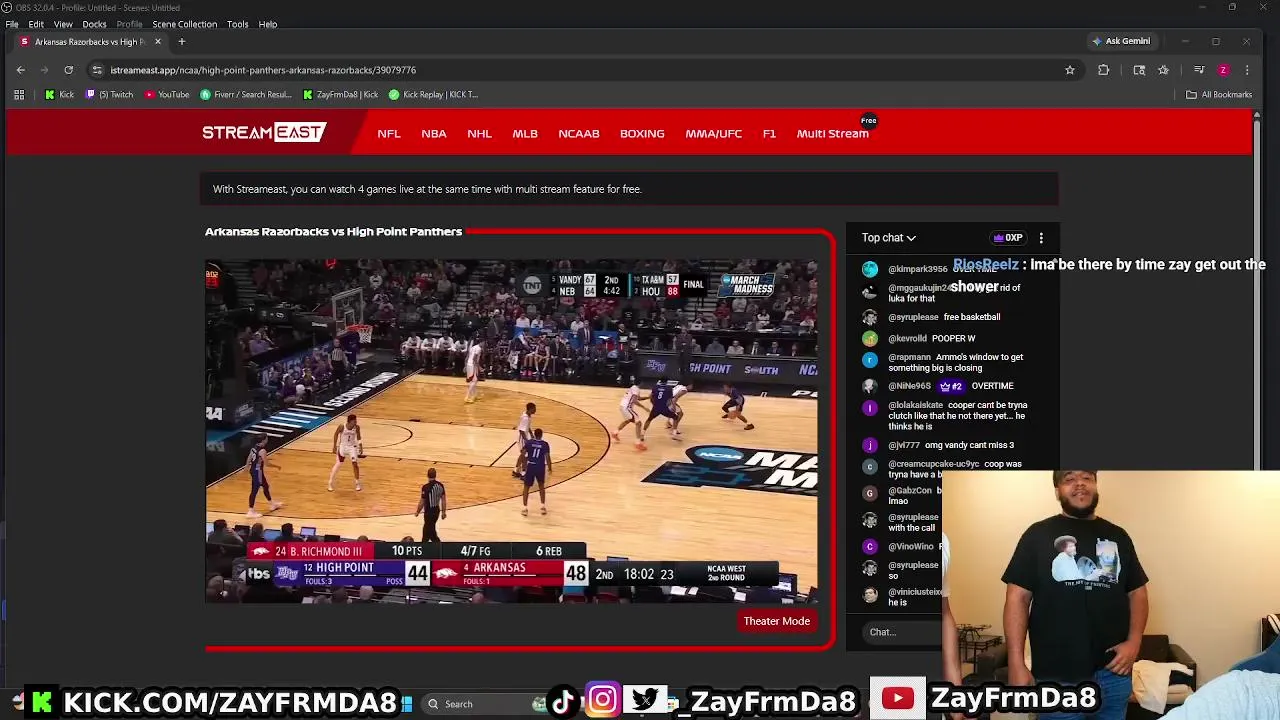Viewport: 1280px width, 720px height.
Task: Open OBS Help menu
Action: tap(268, 24)
